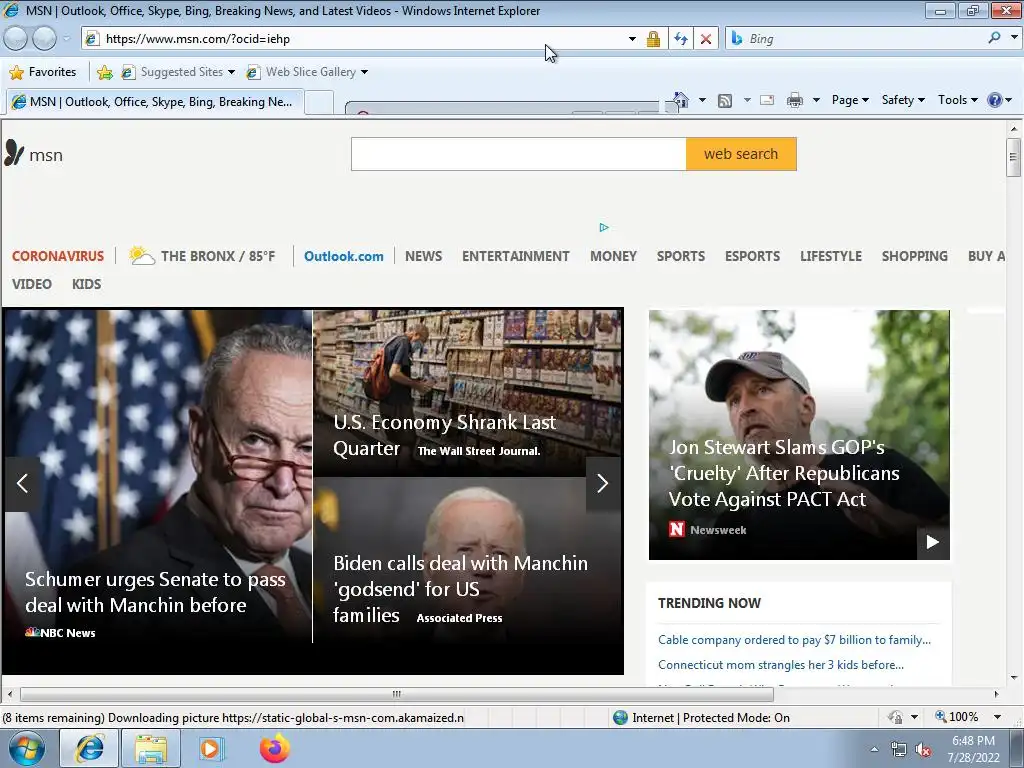Select the KIDS navigation item
The height and width of the screenshot is (768, 1024).
point(86,284)
